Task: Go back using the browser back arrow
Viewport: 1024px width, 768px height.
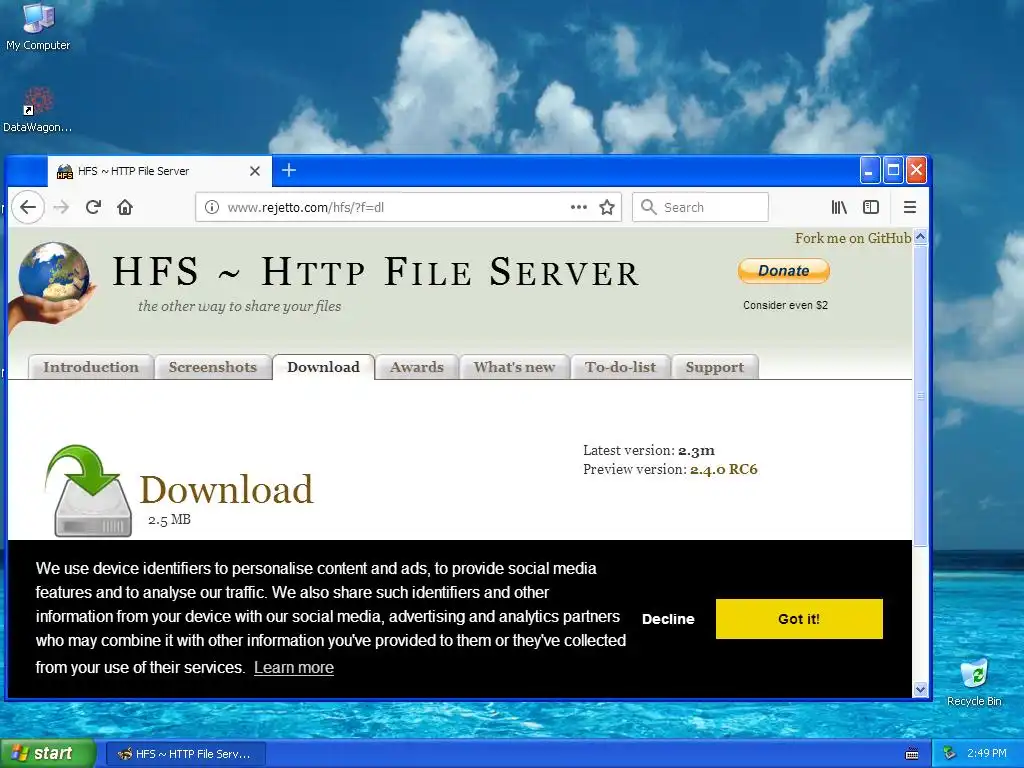Action: tap(27, 208)
